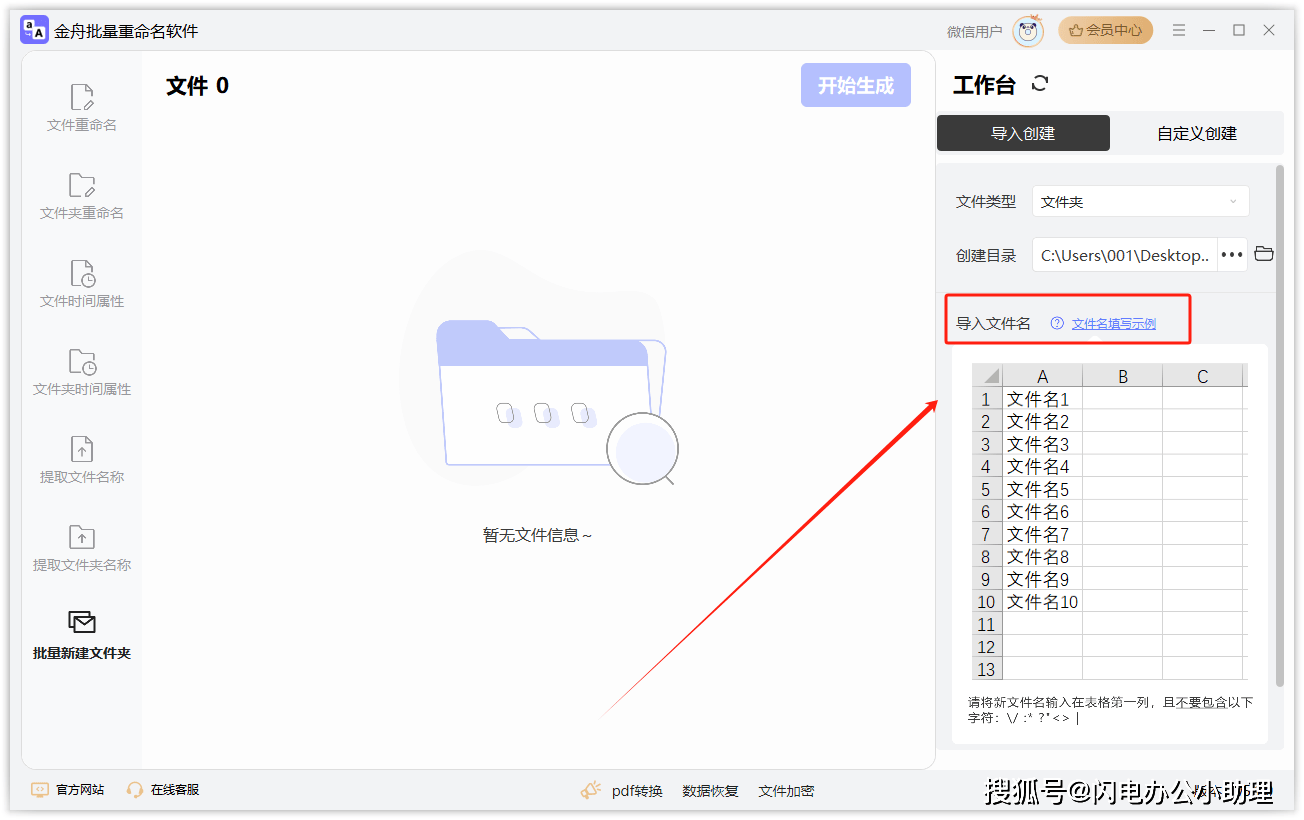Click the 文件 0 heading
The height and width of the screenshot is (820, 1304).
tap(197, 86)
